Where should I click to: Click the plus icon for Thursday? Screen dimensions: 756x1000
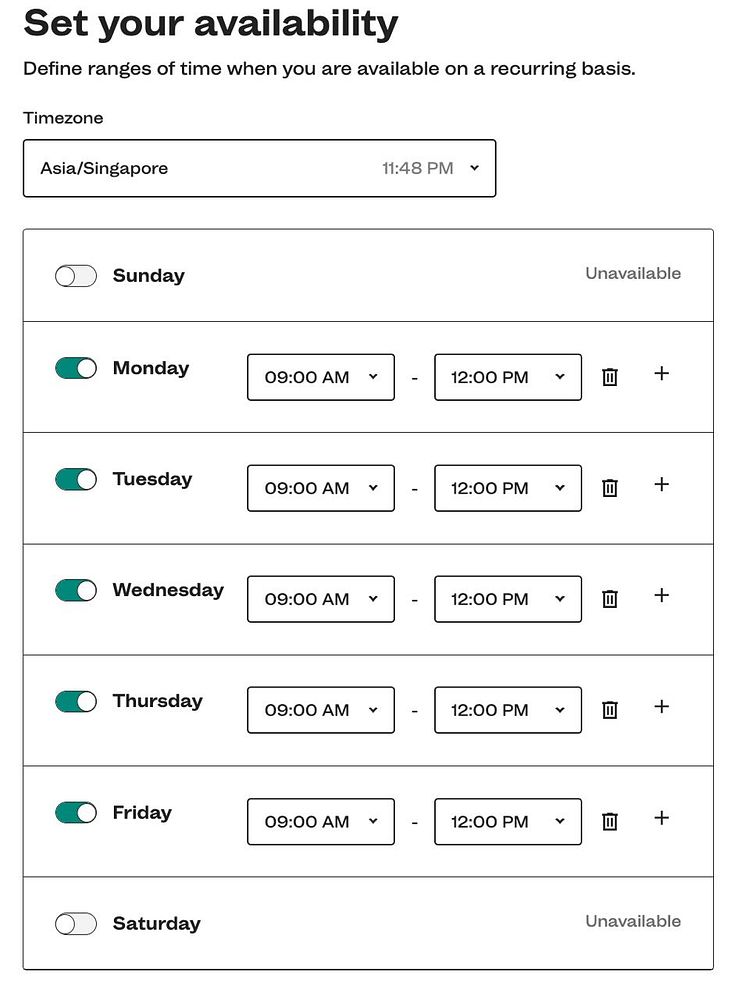point(661,707)
